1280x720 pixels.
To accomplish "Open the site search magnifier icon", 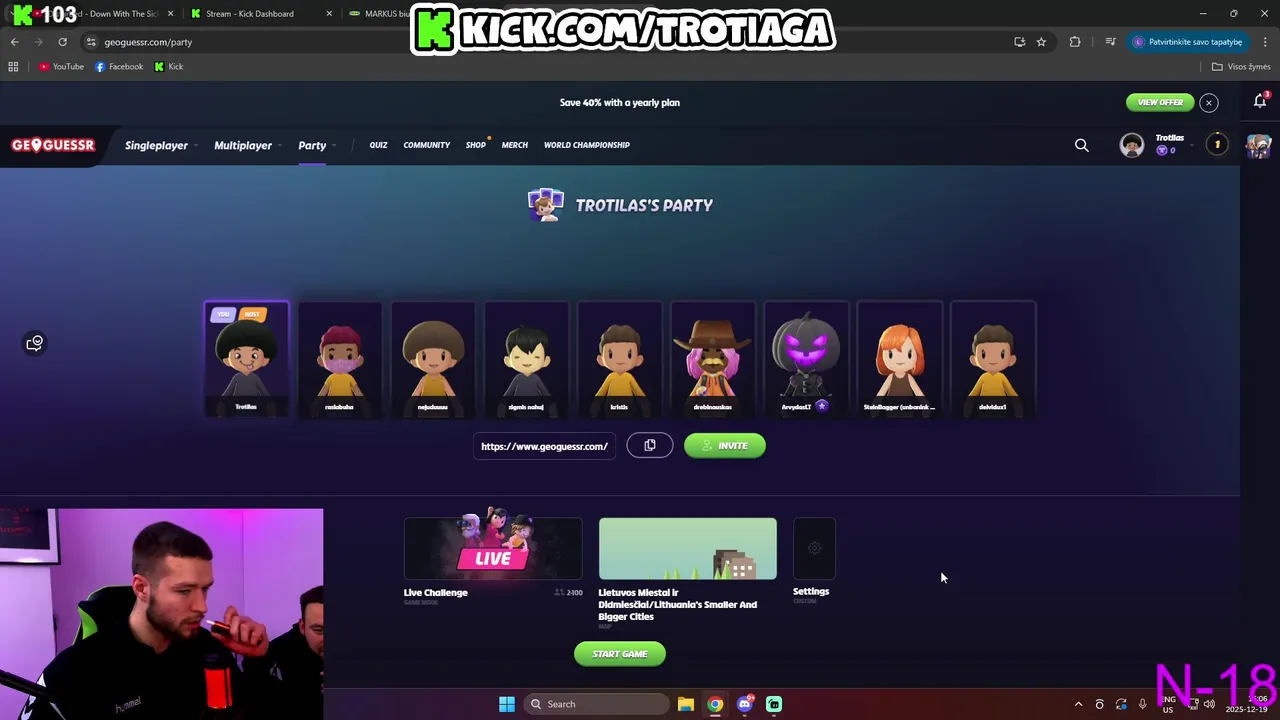I will click(x=1081, y=146).
